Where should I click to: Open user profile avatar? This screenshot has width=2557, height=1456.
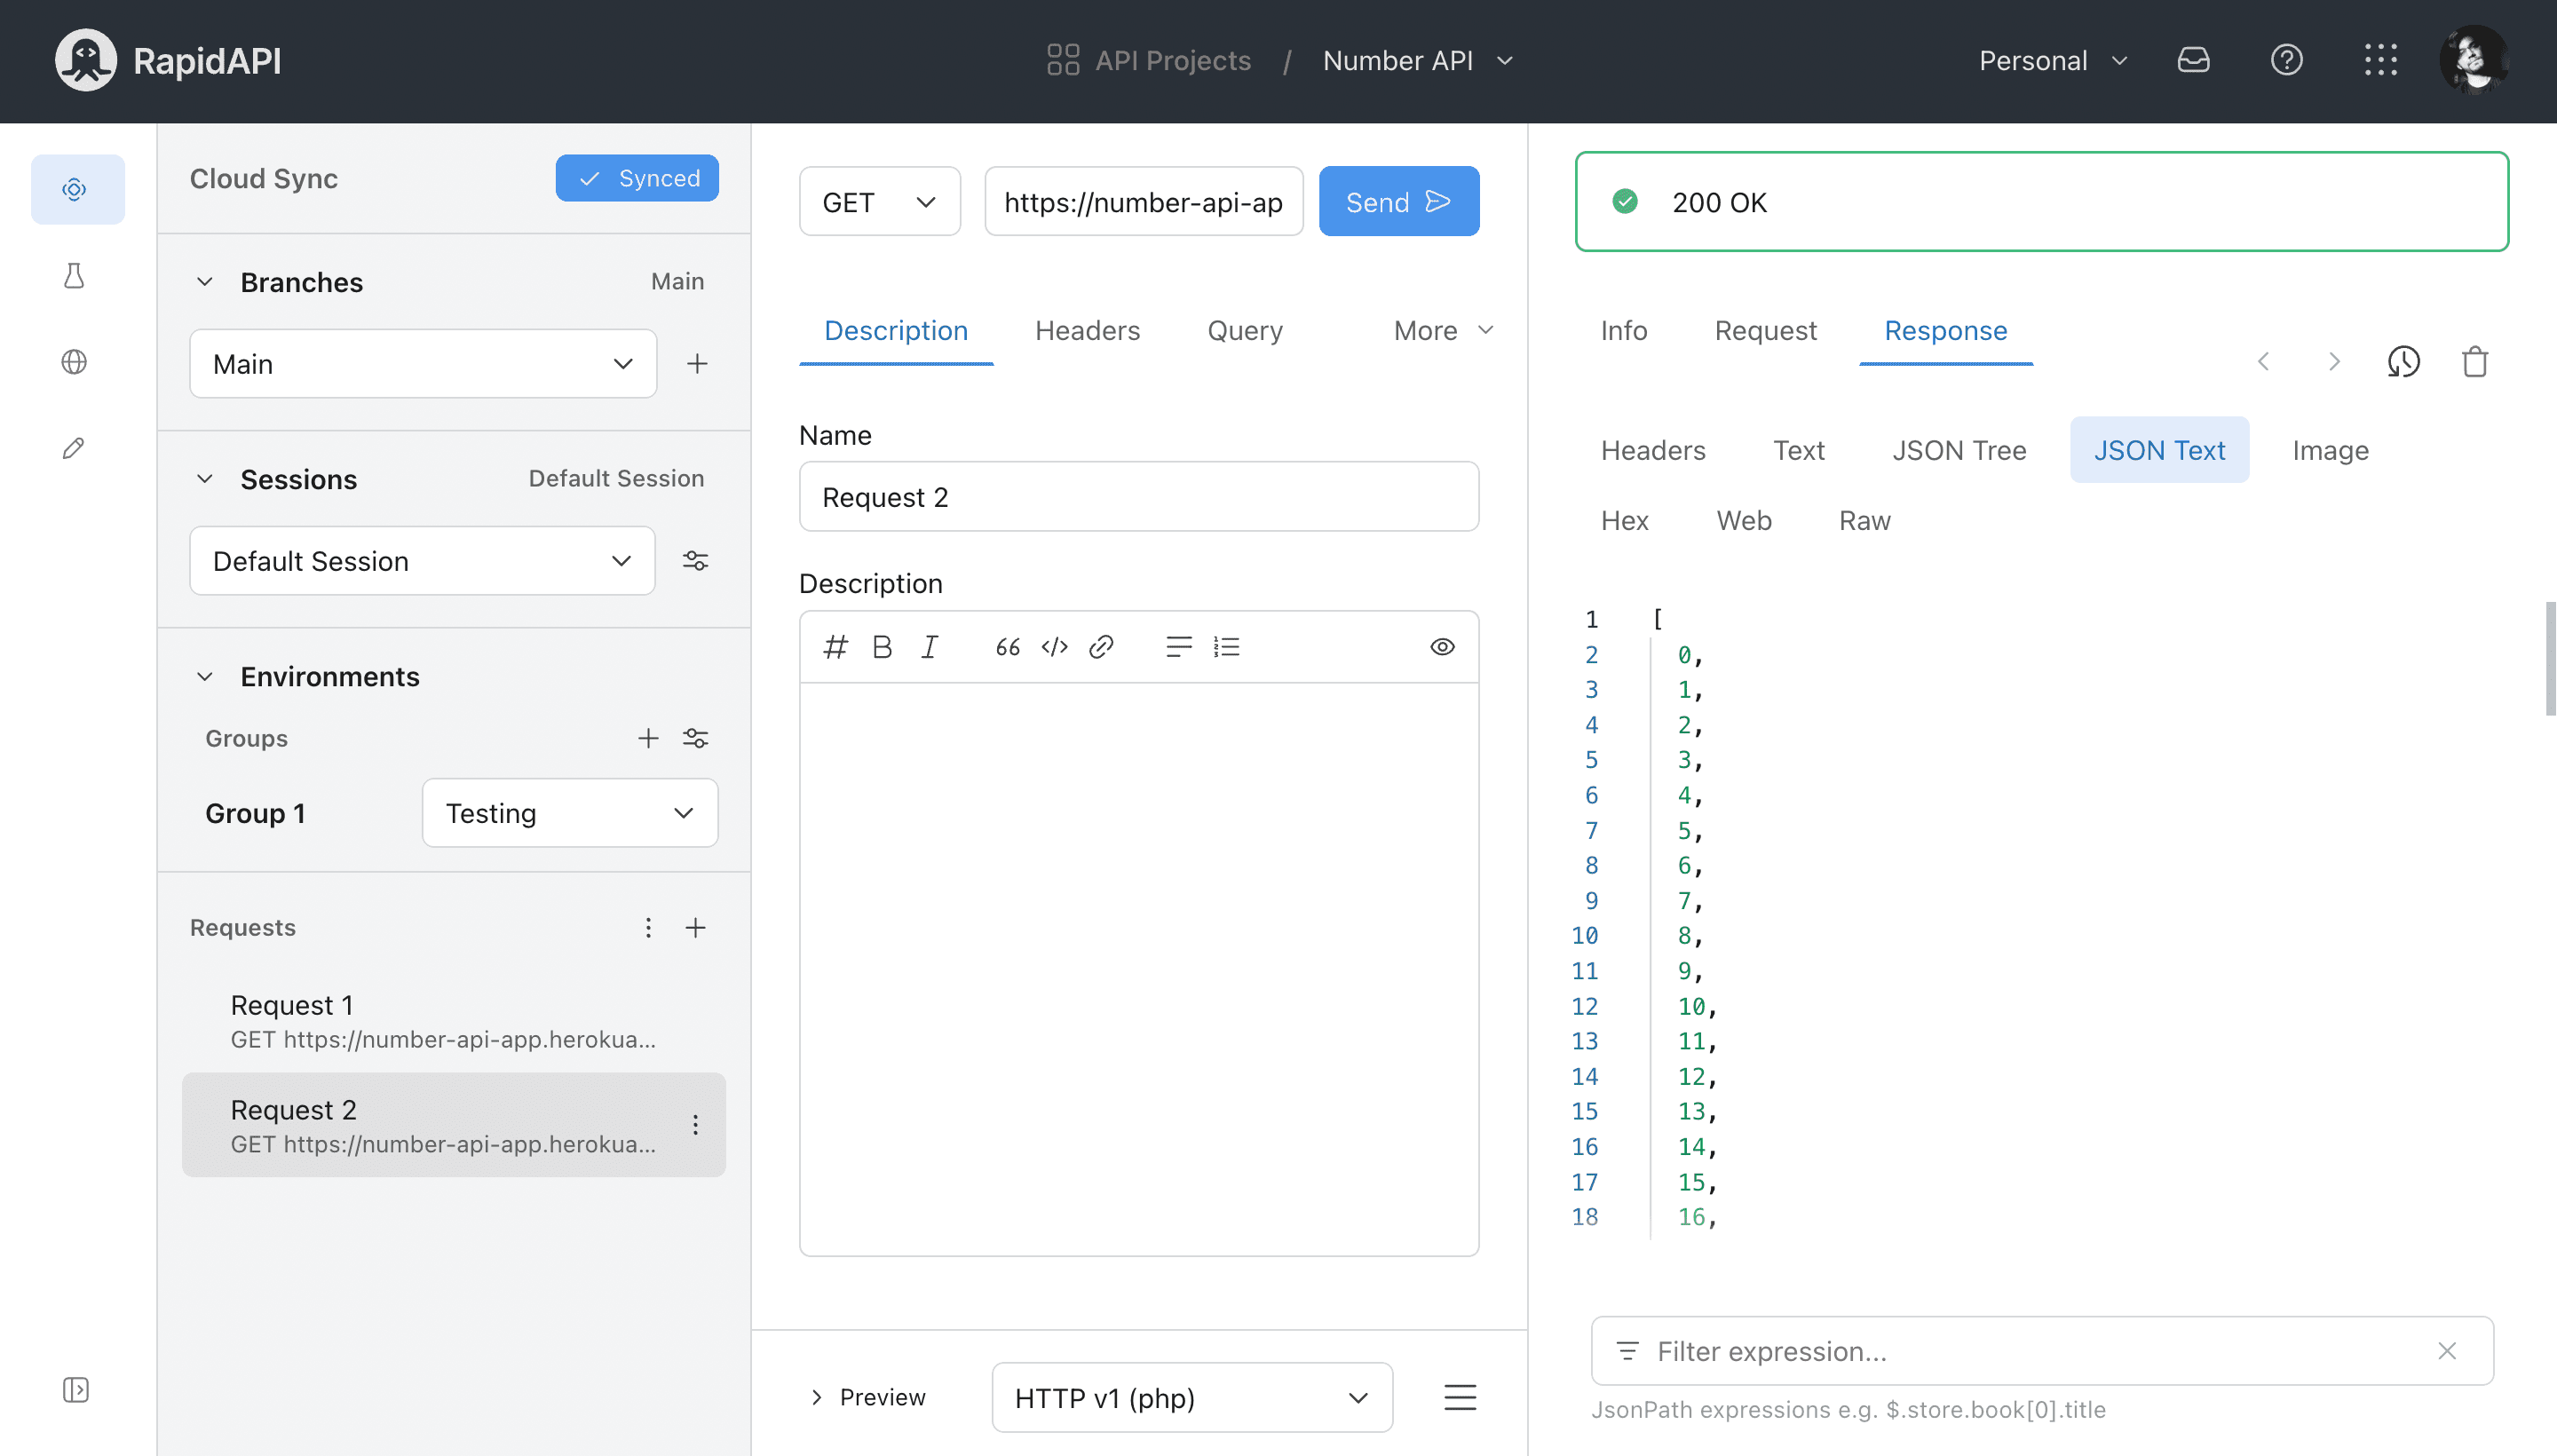coord(2475,60)
